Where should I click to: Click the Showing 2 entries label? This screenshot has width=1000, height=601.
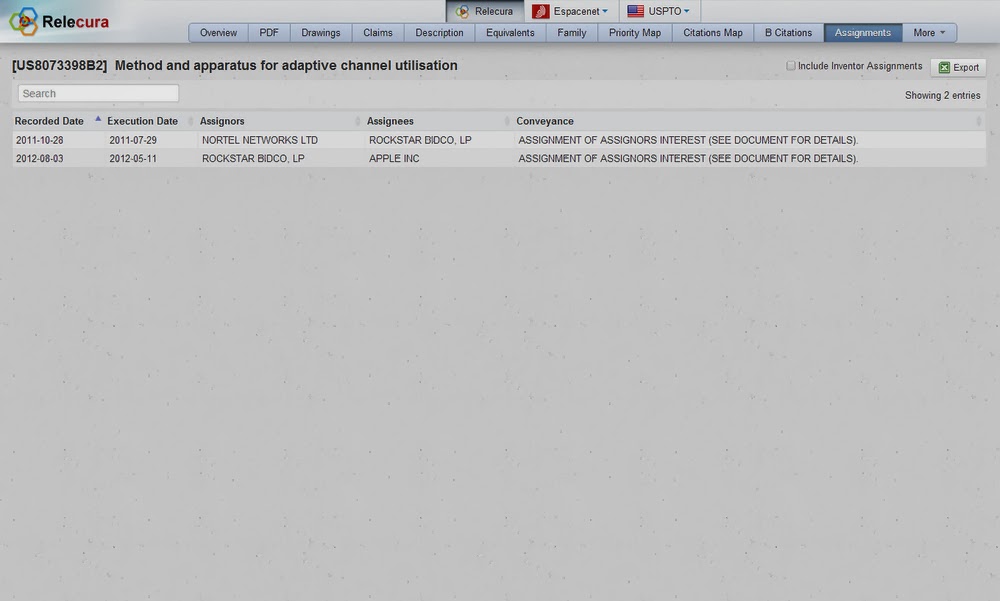[942, 95]
